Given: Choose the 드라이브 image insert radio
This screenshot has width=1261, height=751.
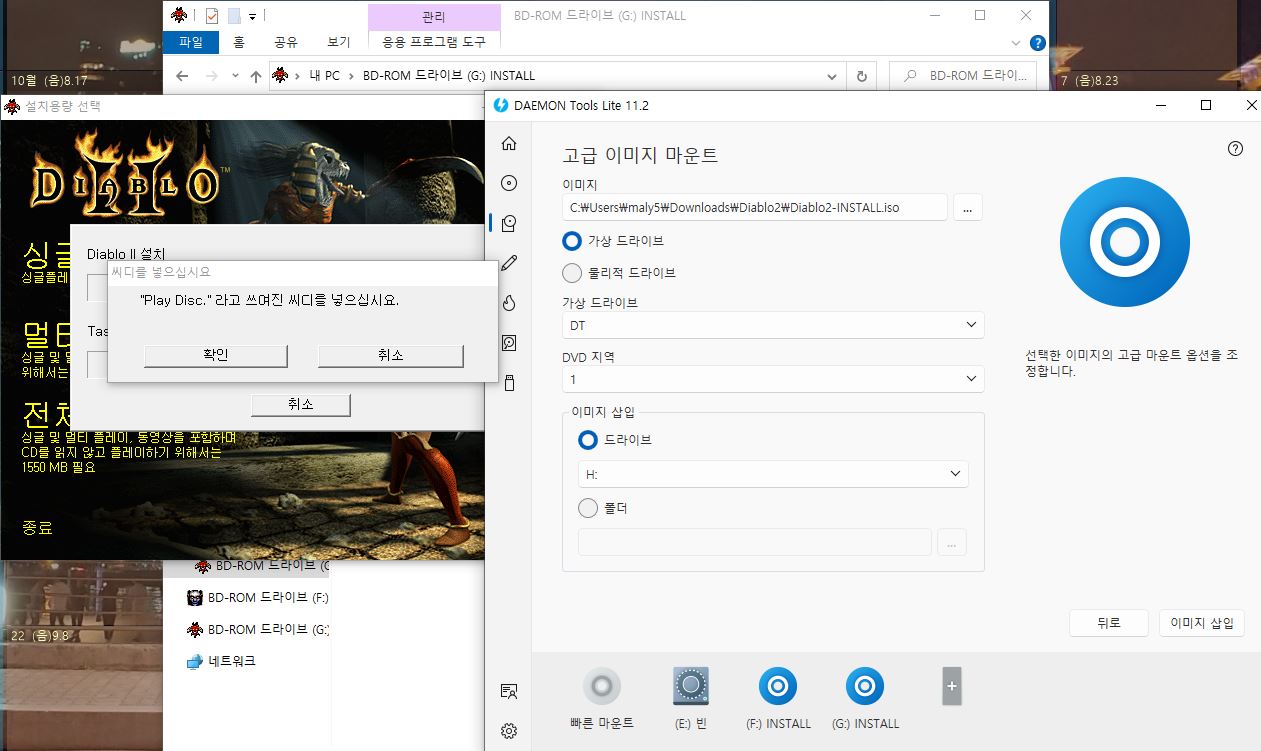Looking at the screenshot, I should coord(588,440).
